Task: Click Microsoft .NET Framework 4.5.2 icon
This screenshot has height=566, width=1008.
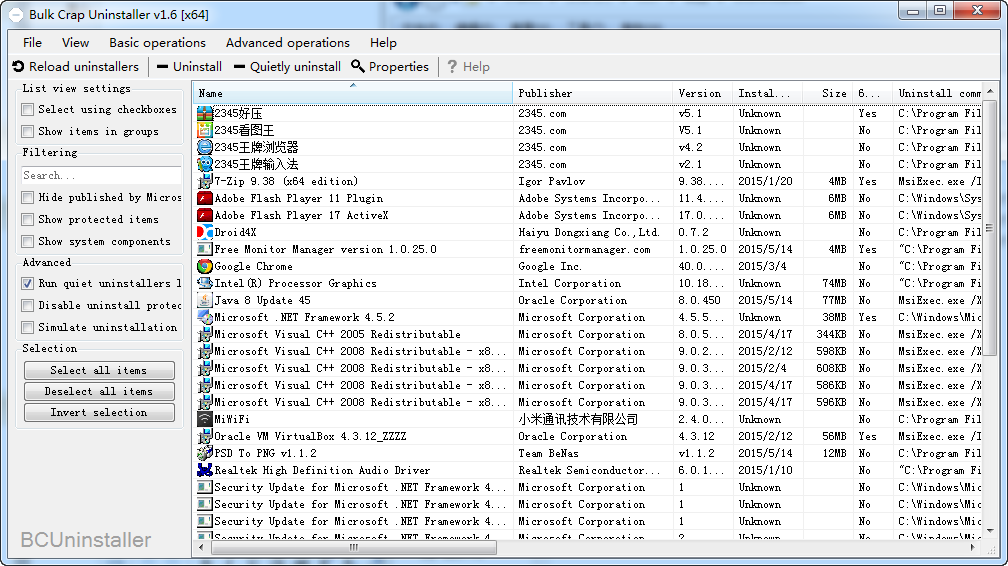Action: coord(204,317)
